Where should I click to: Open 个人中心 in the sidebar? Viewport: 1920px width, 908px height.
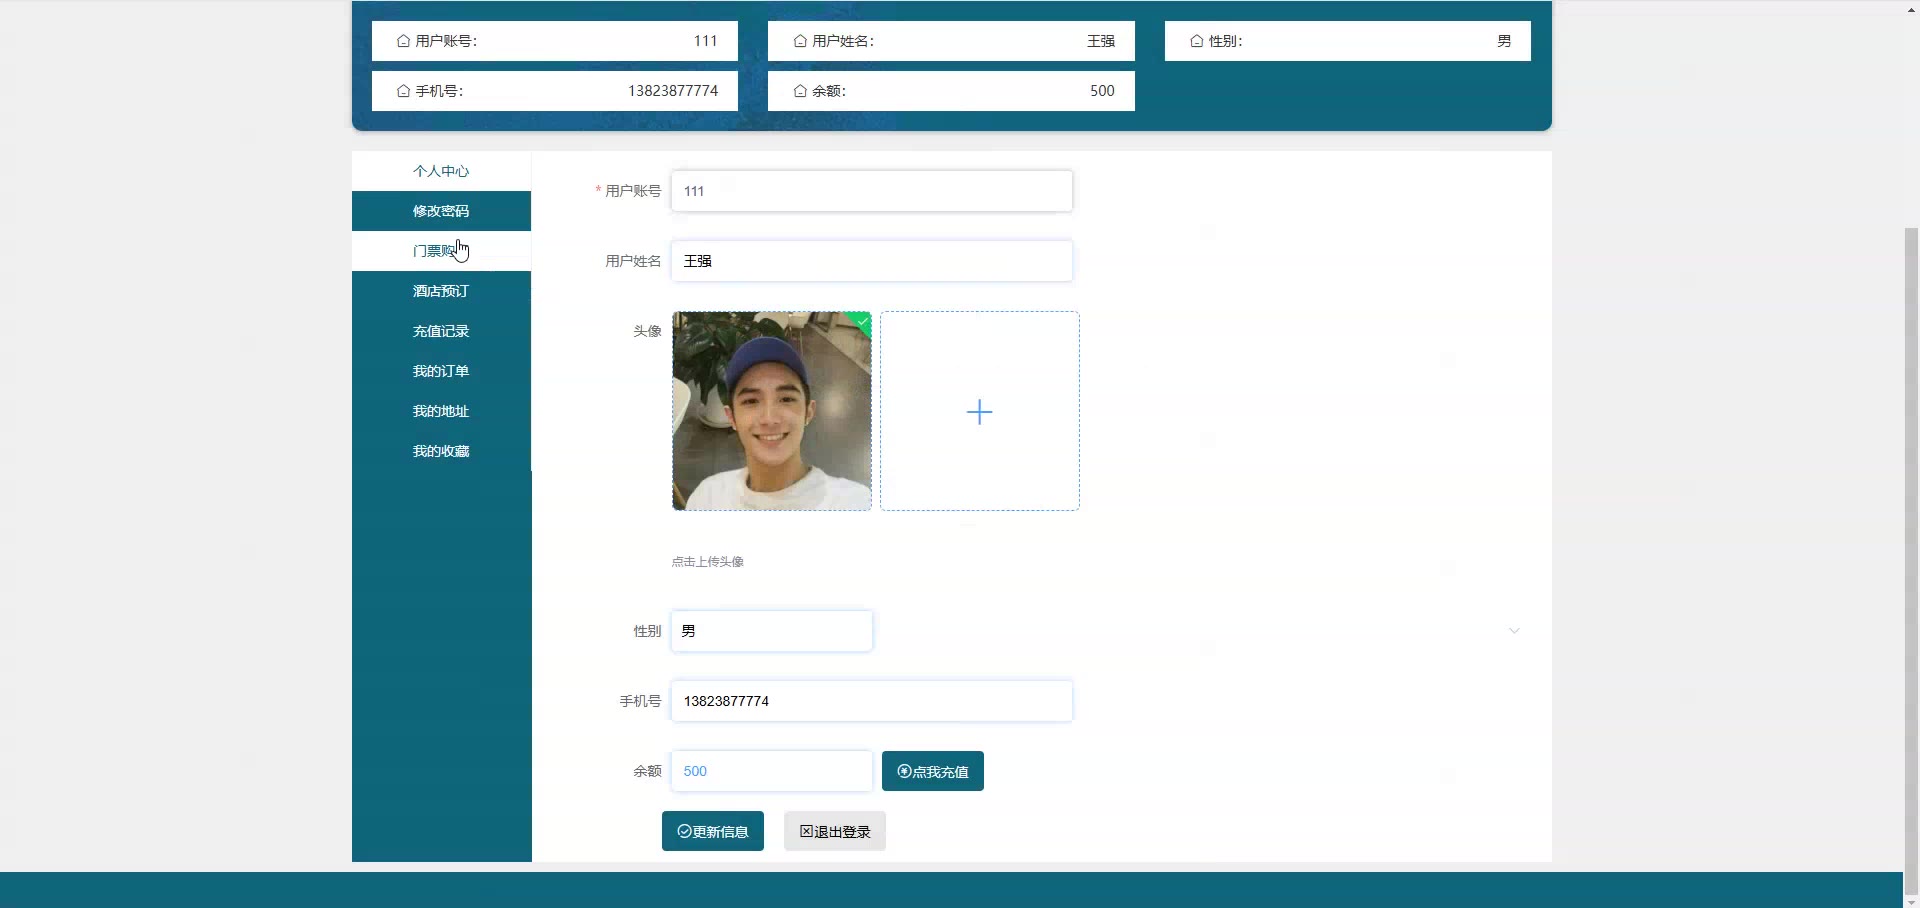tap(441, 171)
